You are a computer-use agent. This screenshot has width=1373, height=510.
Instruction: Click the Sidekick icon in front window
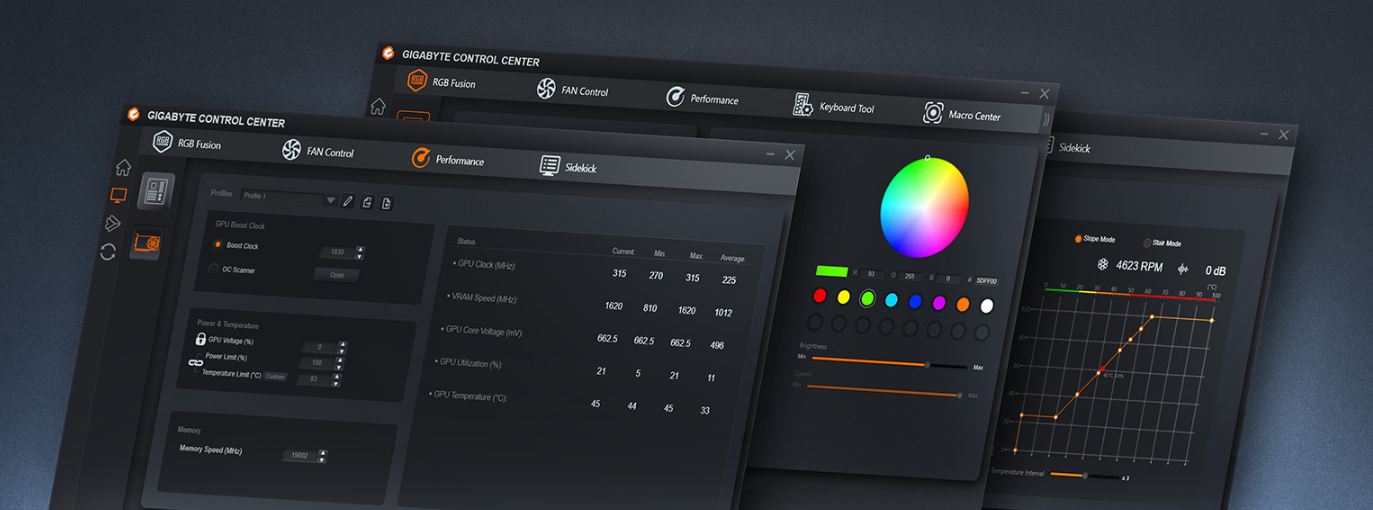point(550,166)
